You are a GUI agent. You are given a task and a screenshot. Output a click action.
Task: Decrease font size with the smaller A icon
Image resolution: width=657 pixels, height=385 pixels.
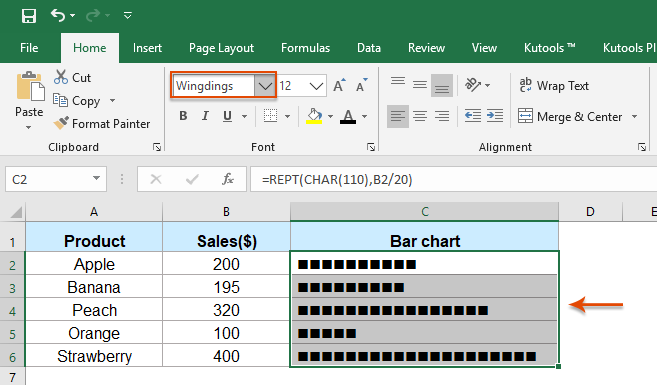(361, 85)
